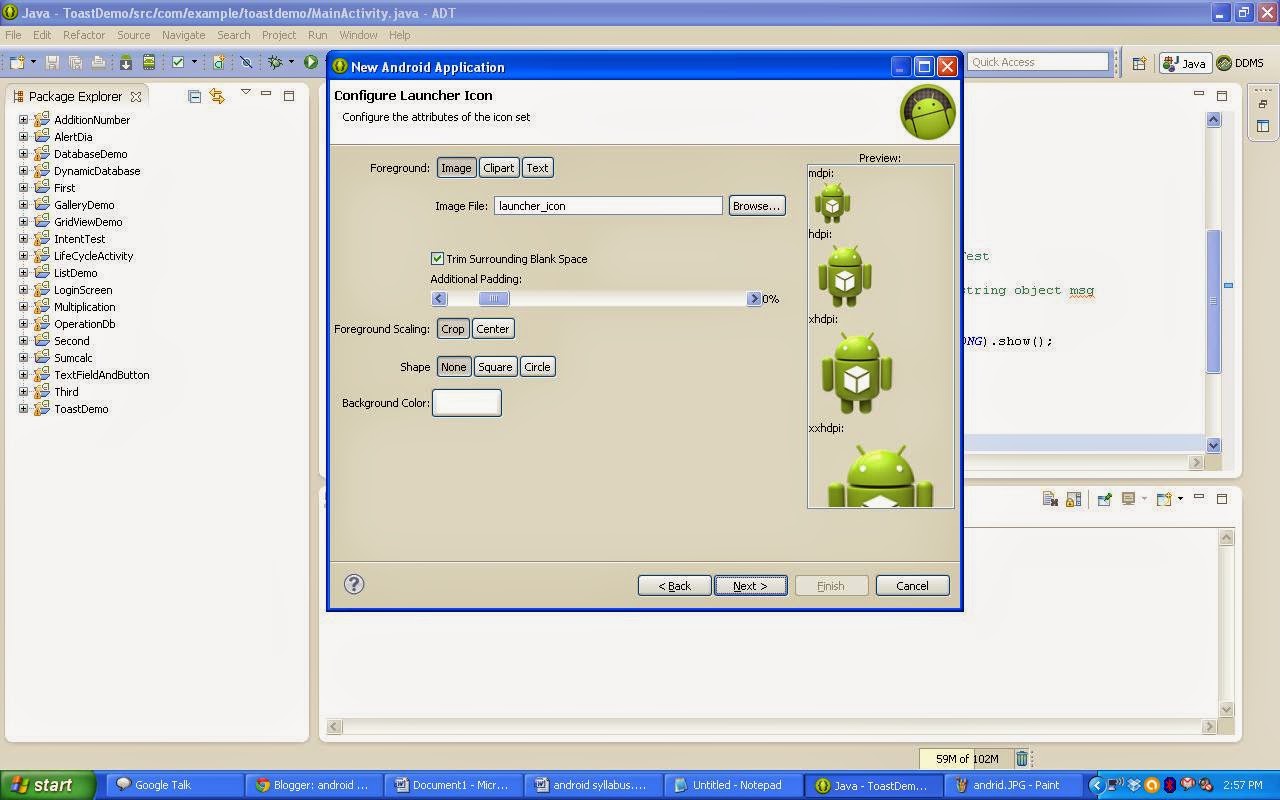1280x800 pixels.
Task: Select Text as the foreground type
Action: point(537,168)
